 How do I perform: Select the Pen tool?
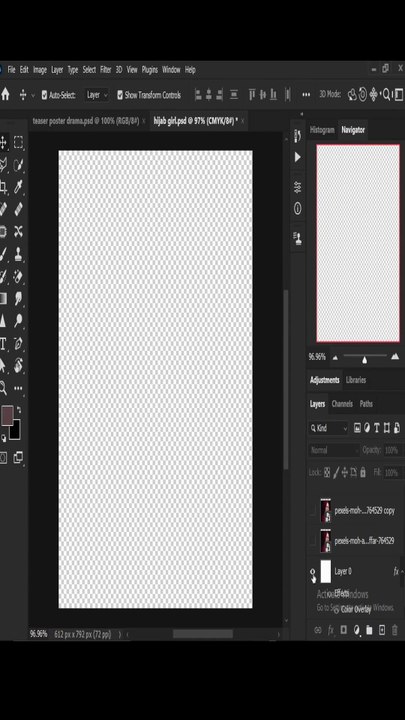click(x=18, y=343)
